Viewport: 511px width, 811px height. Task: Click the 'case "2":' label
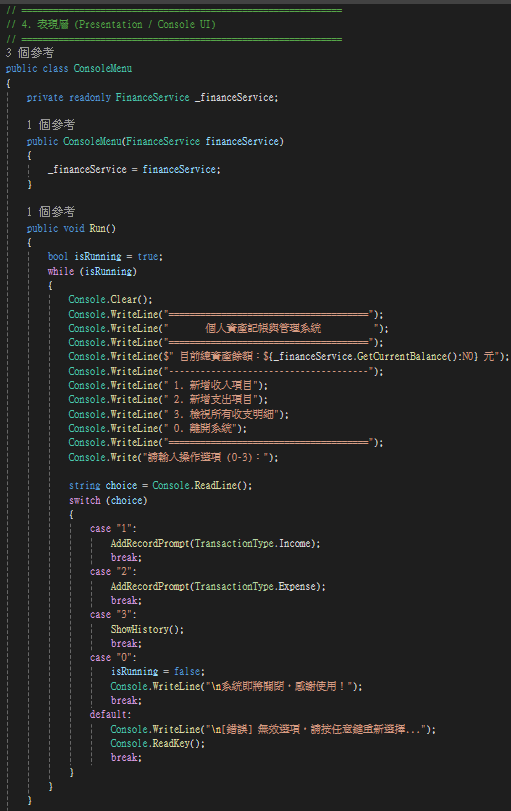(x=113, y=572)
